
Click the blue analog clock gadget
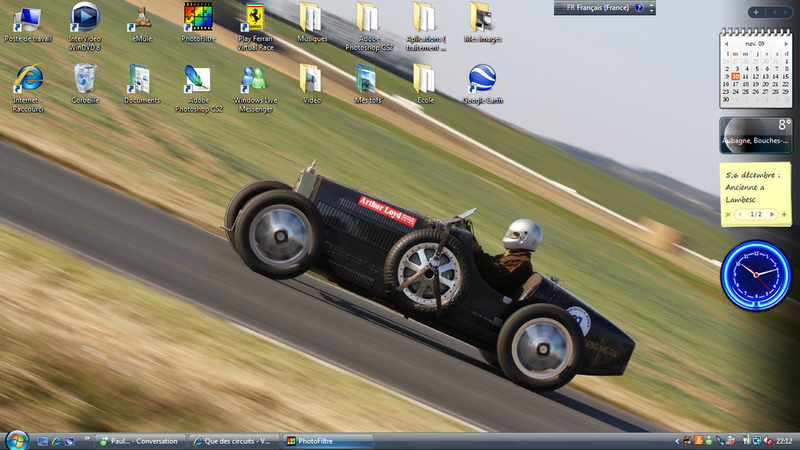756,276
